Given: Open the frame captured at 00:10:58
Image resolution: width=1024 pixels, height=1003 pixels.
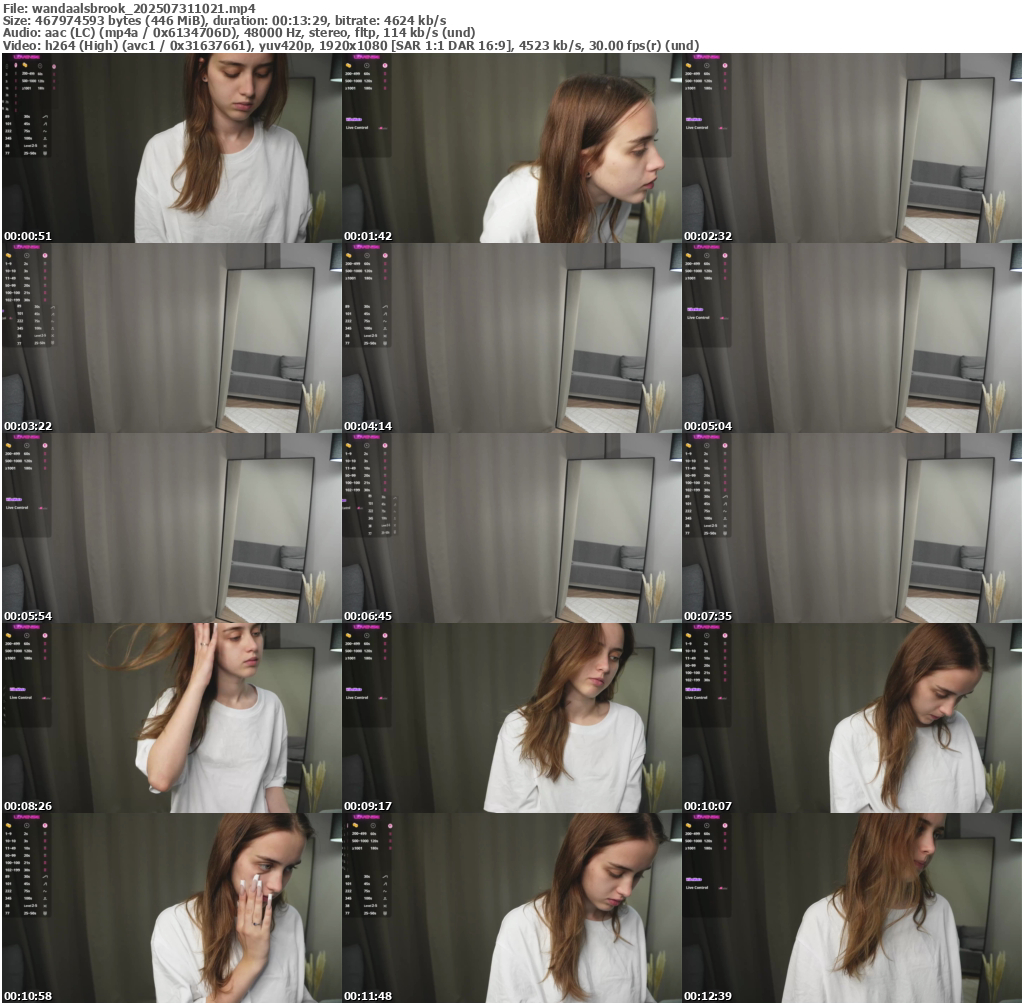Looking at the screenshot, I should pos(172,908).
